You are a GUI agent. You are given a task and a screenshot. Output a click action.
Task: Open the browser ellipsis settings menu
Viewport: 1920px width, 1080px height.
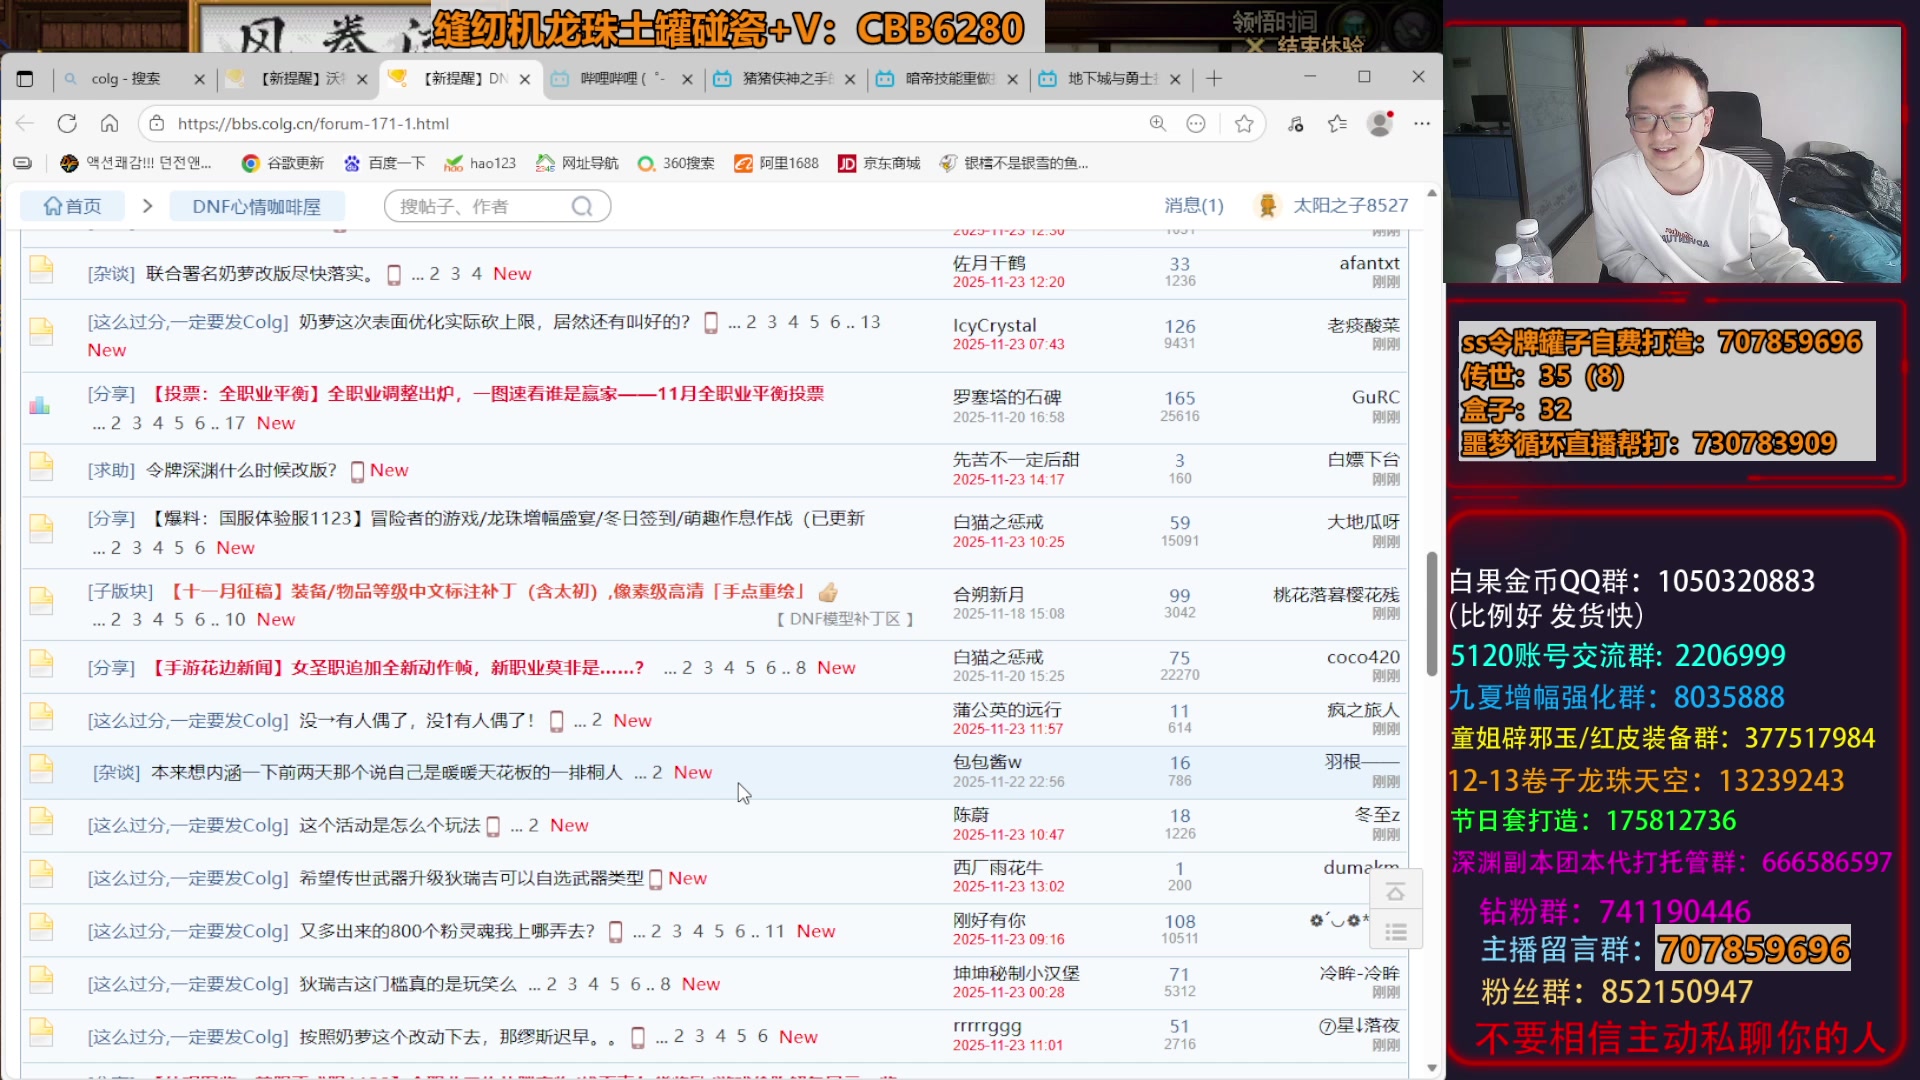[x=1421, y=123]
